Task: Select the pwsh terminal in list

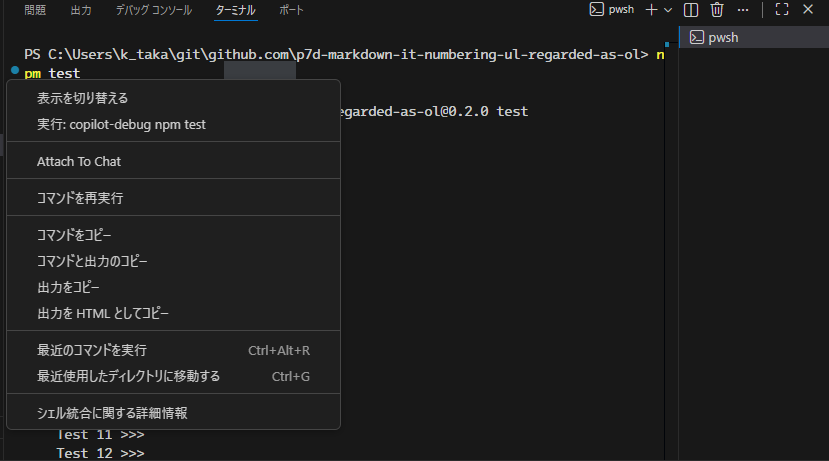Action: tap(722, 38)
